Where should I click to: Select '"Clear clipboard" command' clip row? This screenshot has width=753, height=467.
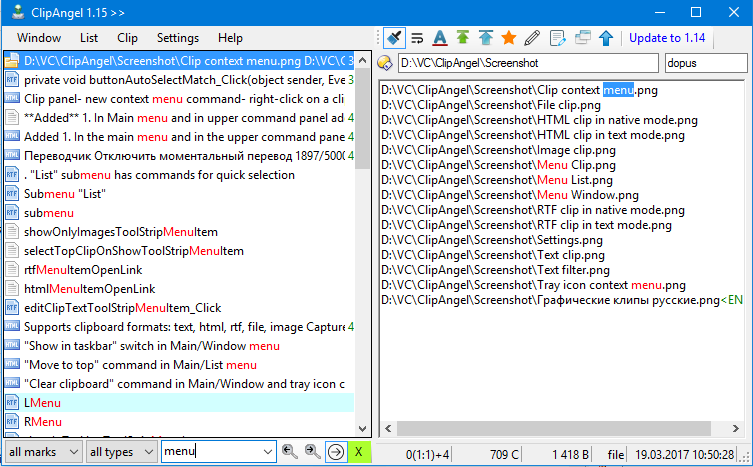click(179, 384)
